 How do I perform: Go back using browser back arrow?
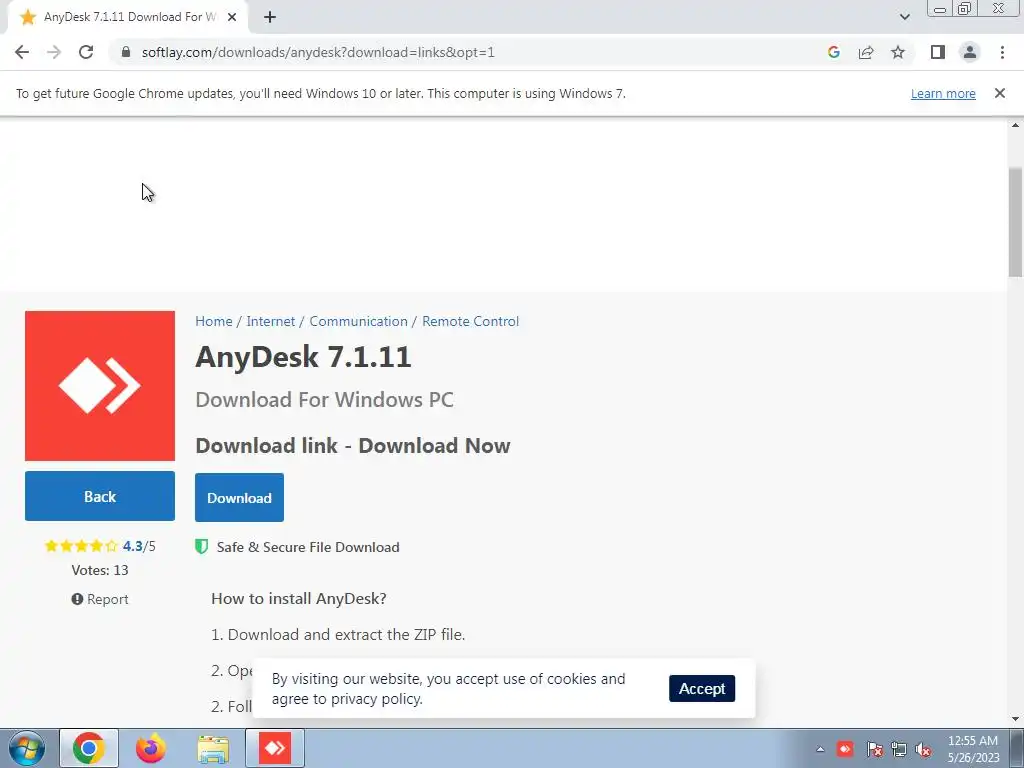click(22, 52)
